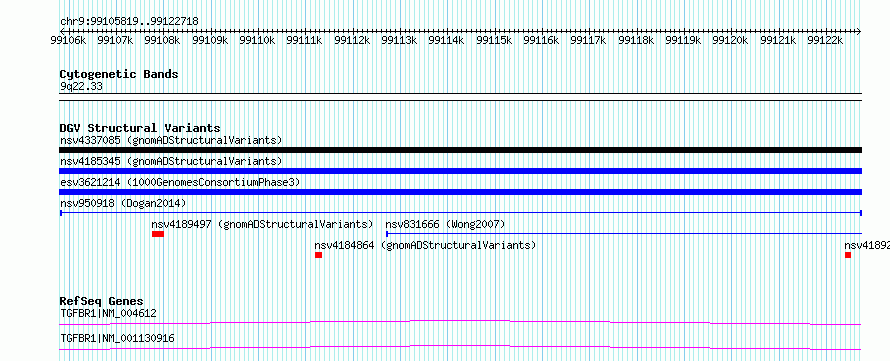
Task: Click the nsv950918 (Dogan2014) label
Action: pos(123,203)
